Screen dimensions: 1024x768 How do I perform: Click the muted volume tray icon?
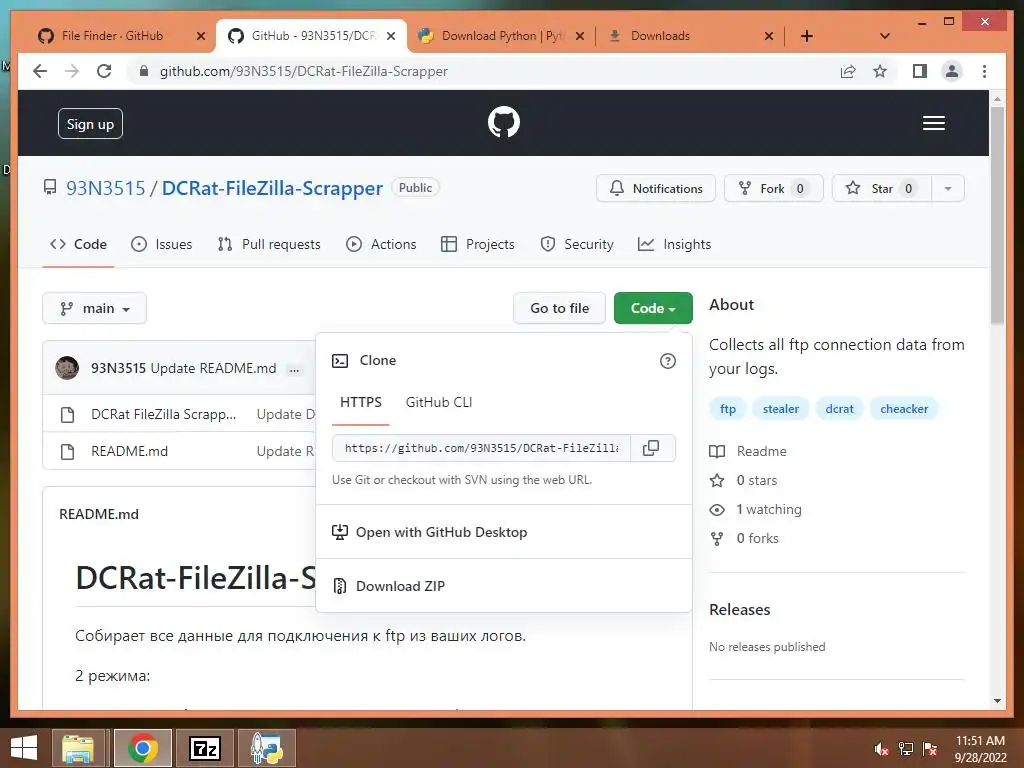tap(881, 749)
